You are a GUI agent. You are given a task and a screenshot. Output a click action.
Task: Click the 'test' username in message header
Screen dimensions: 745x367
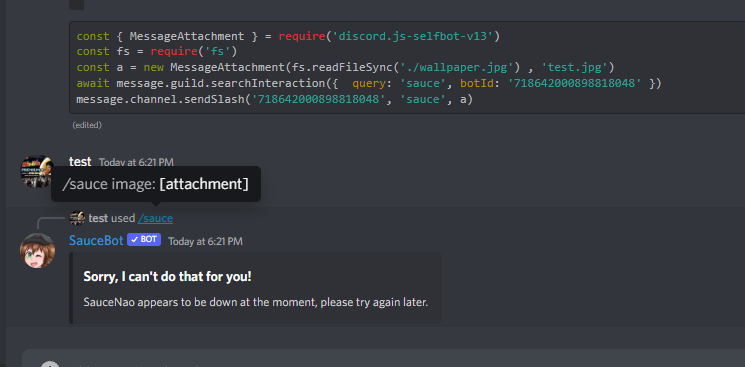[80, 162]
